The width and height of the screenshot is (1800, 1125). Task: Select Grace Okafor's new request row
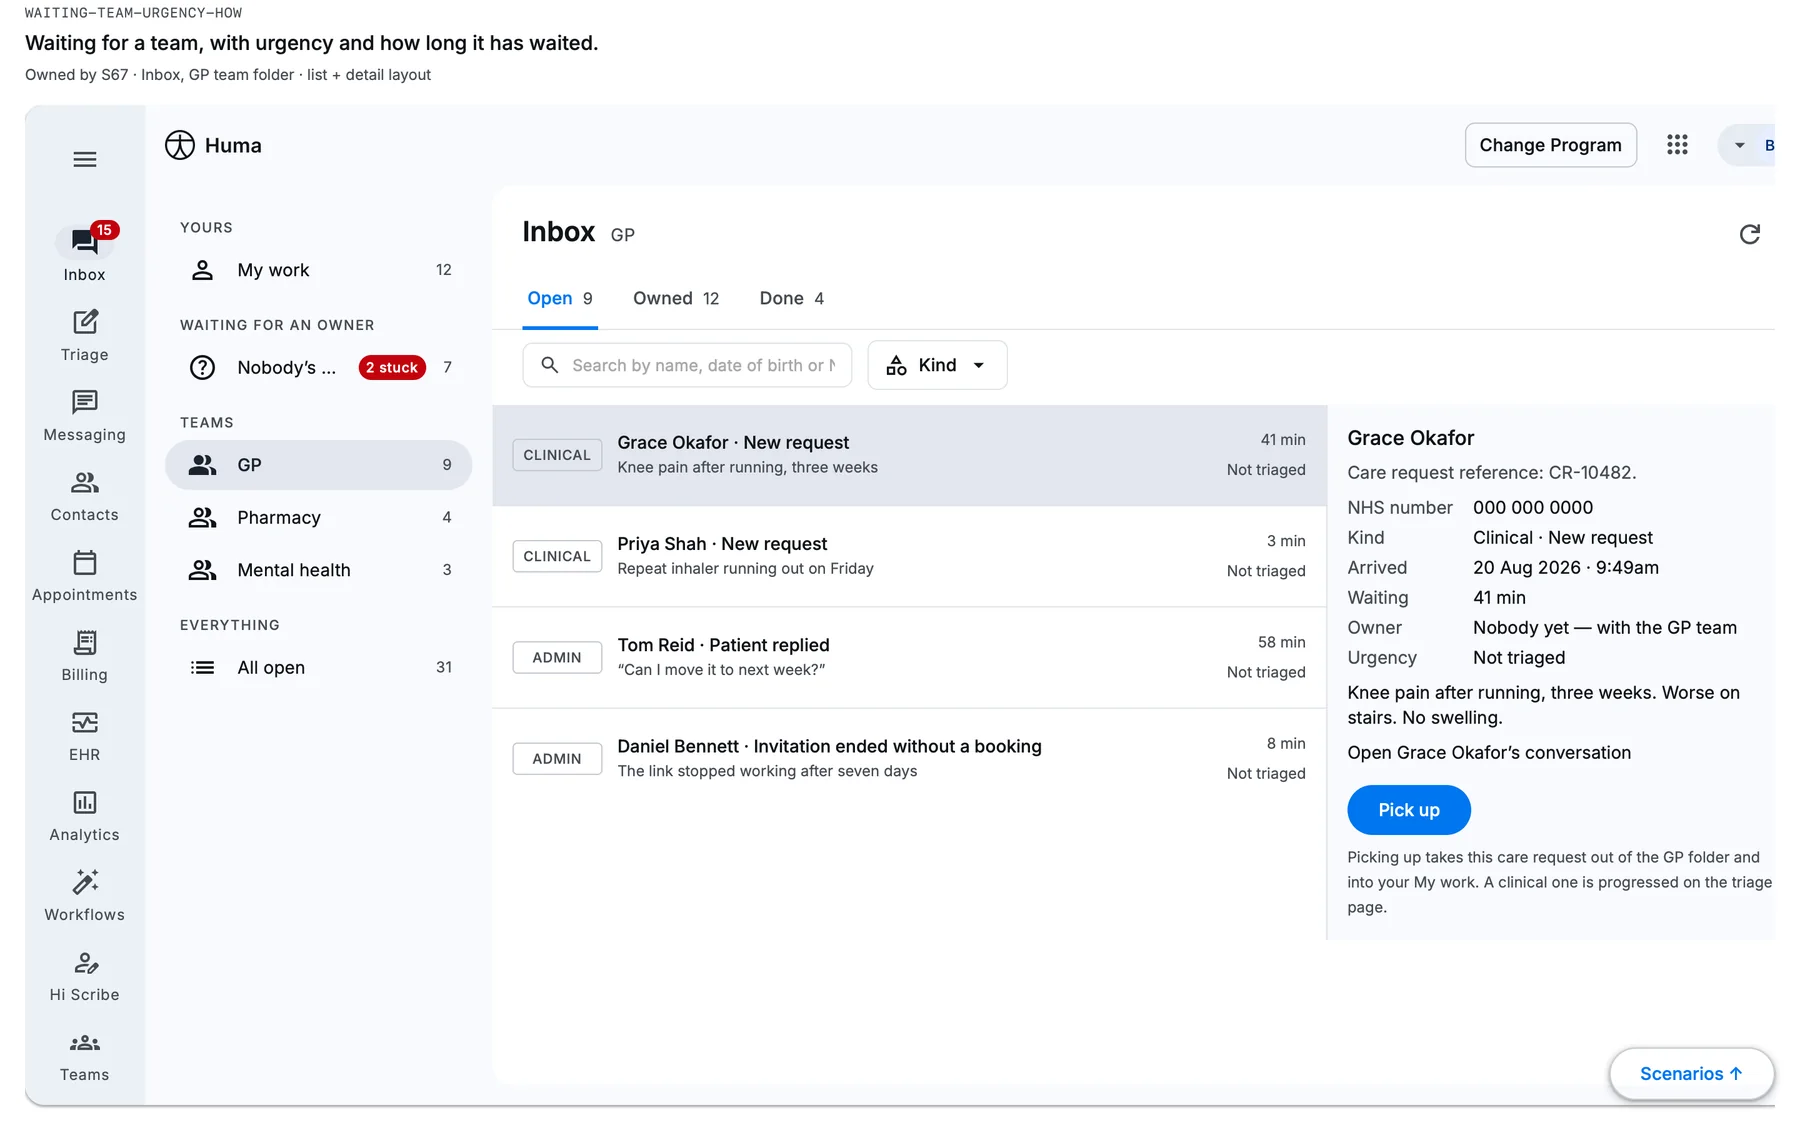pos(910,455)
